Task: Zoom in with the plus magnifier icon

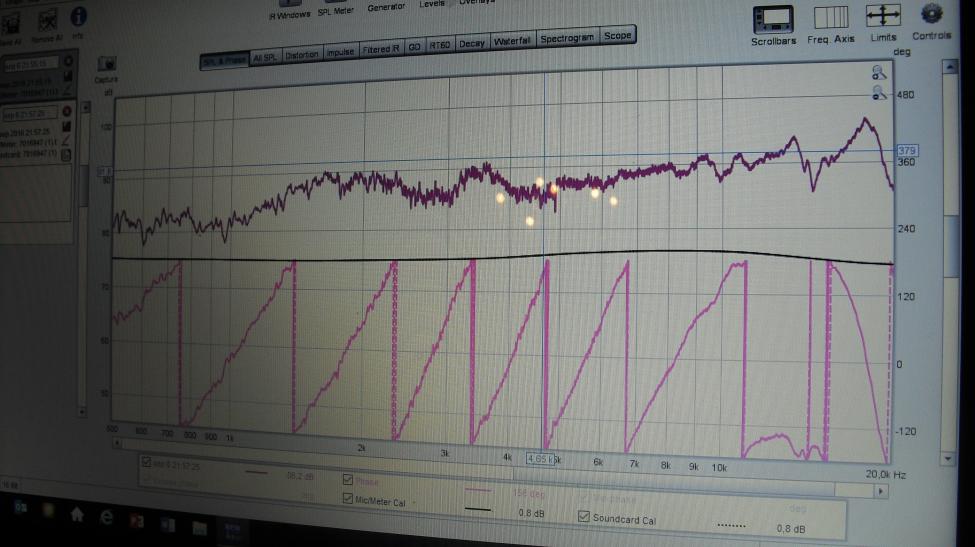Action: (x=879, y=73)
